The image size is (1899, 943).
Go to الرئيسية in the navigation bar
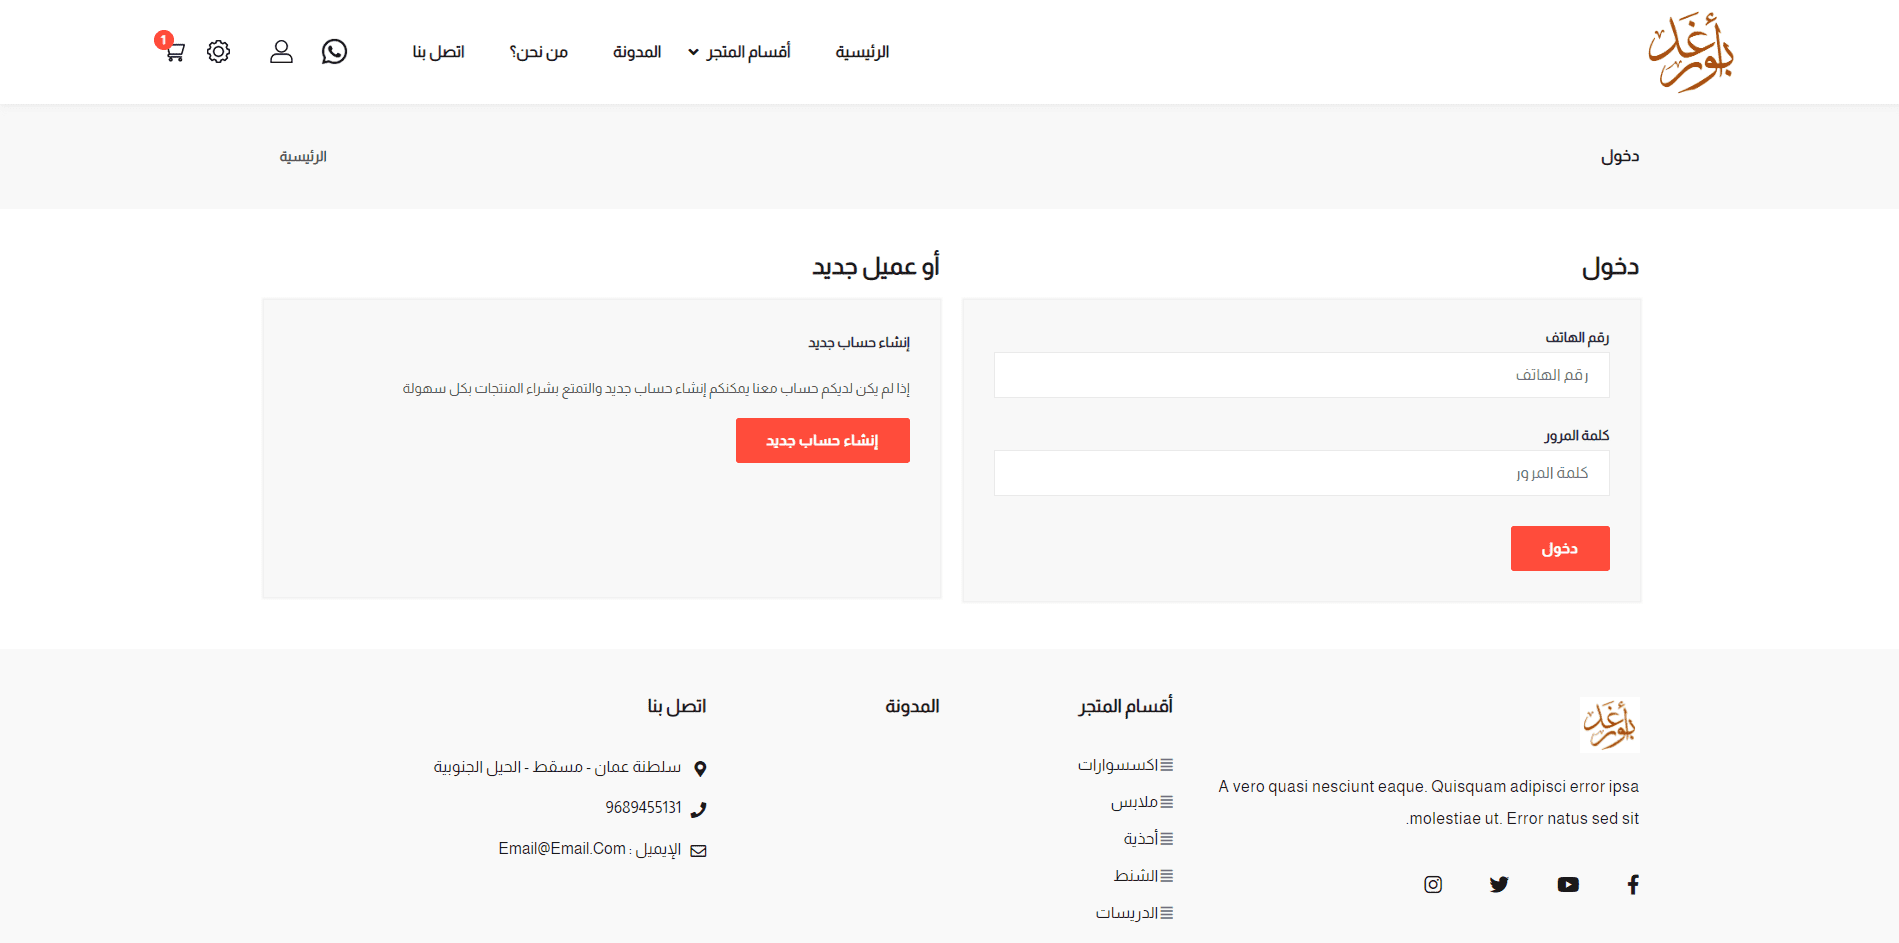pyautogui.click(x=862, y=52)
